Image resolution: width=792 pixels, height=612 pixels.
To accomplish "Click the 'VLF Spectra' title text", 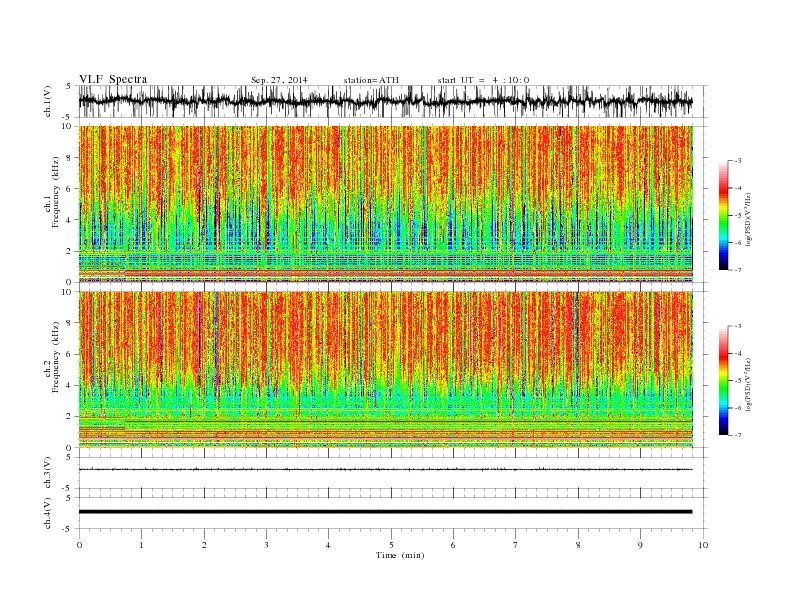I will [x=113, y=79].
